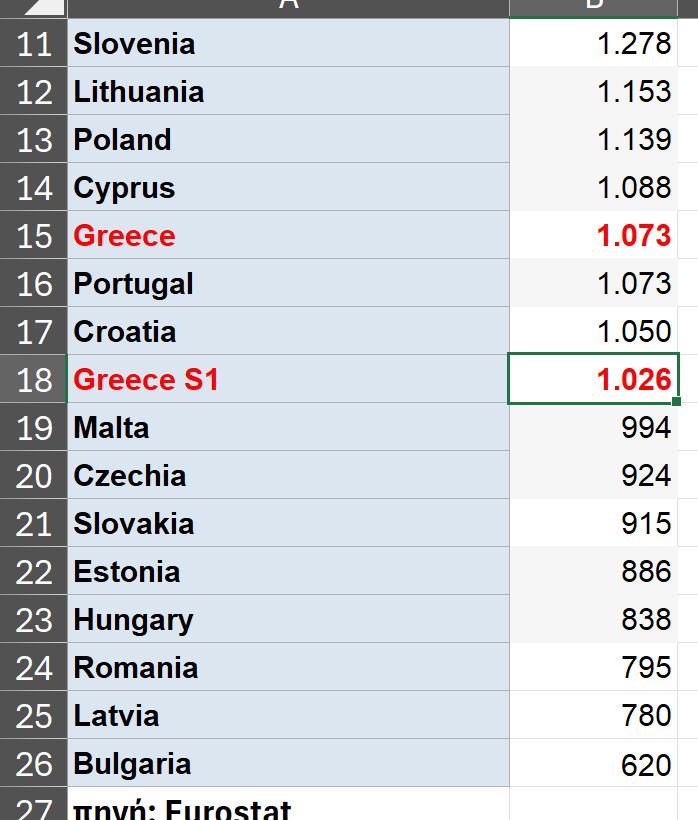Screen dimensions: 698x820
Task: Click the fill handle of selected cell 1.026
Action: click(x=678, y=402)
